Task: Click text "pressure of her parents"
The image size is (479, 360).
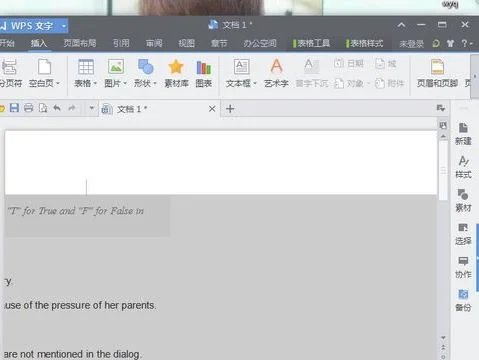Action: point(103,305)
